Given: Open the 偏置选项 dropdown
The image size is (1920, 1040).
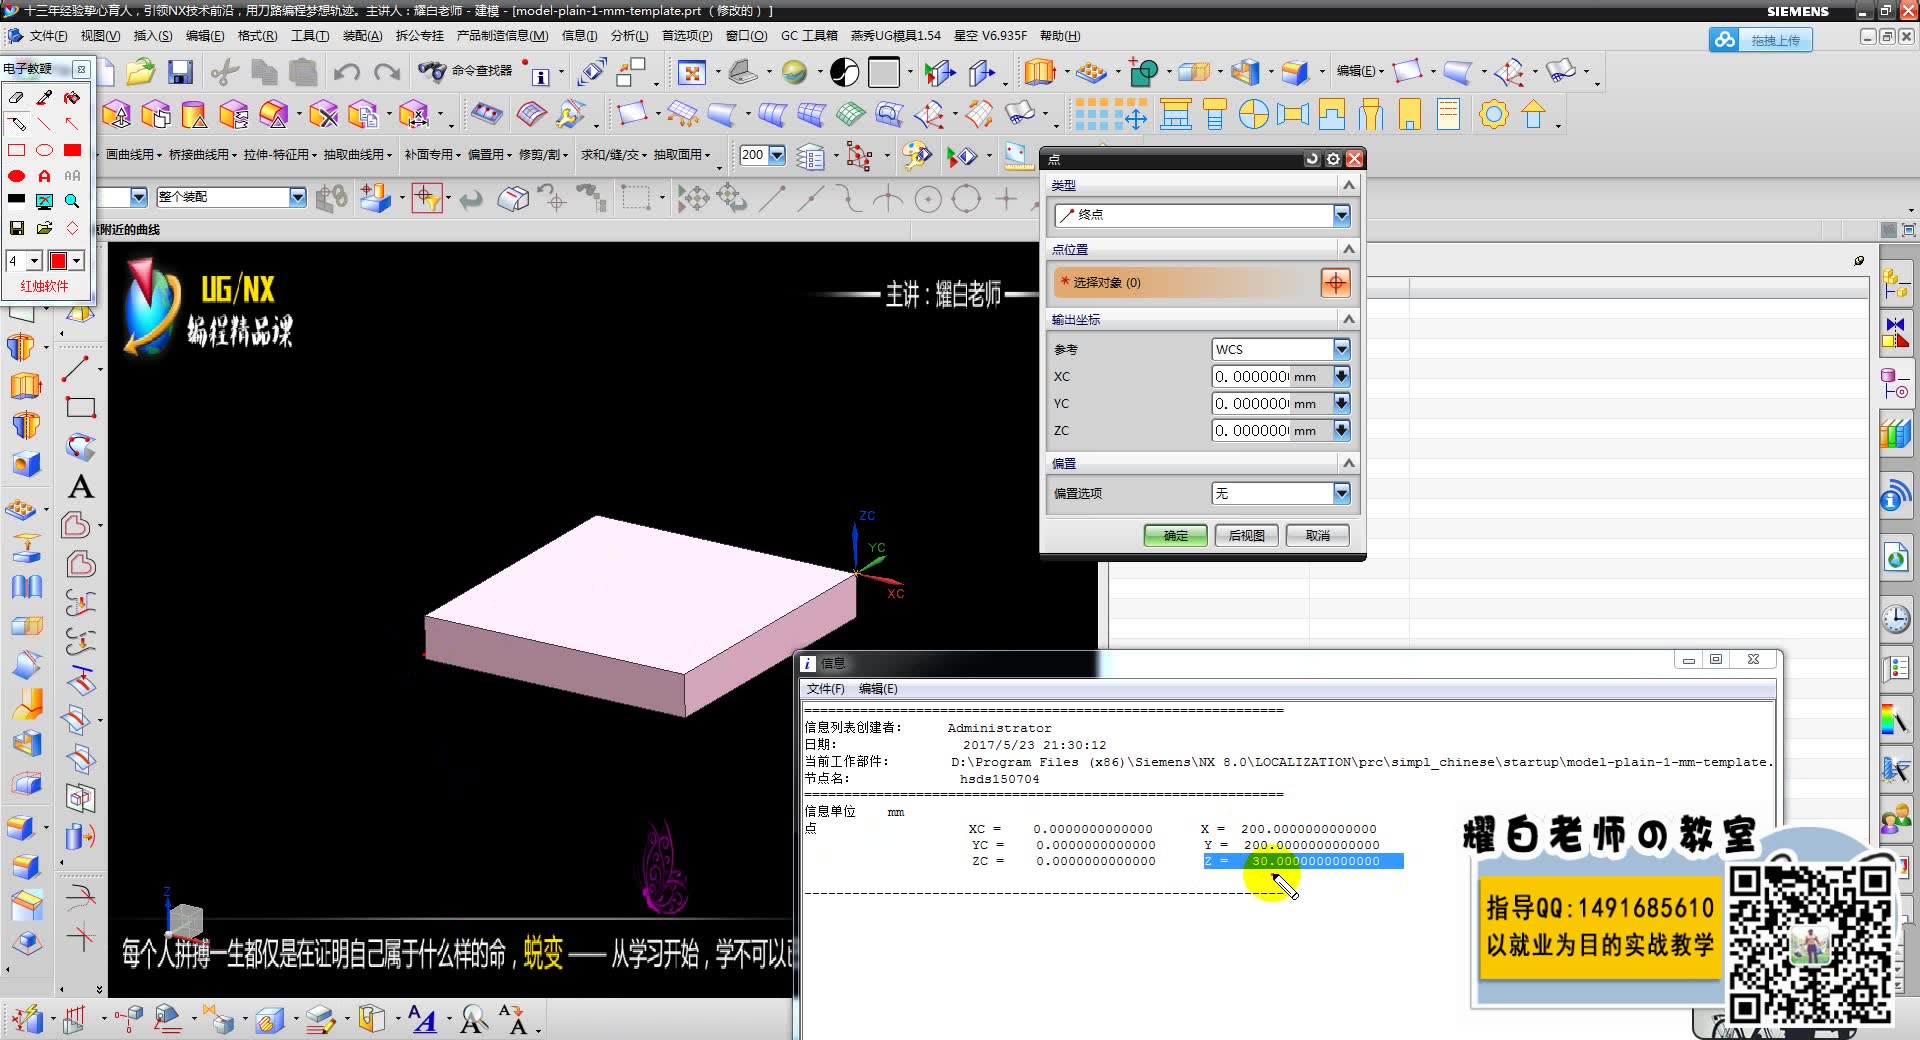Looking at the screenshot, I should pos(1341,493).
